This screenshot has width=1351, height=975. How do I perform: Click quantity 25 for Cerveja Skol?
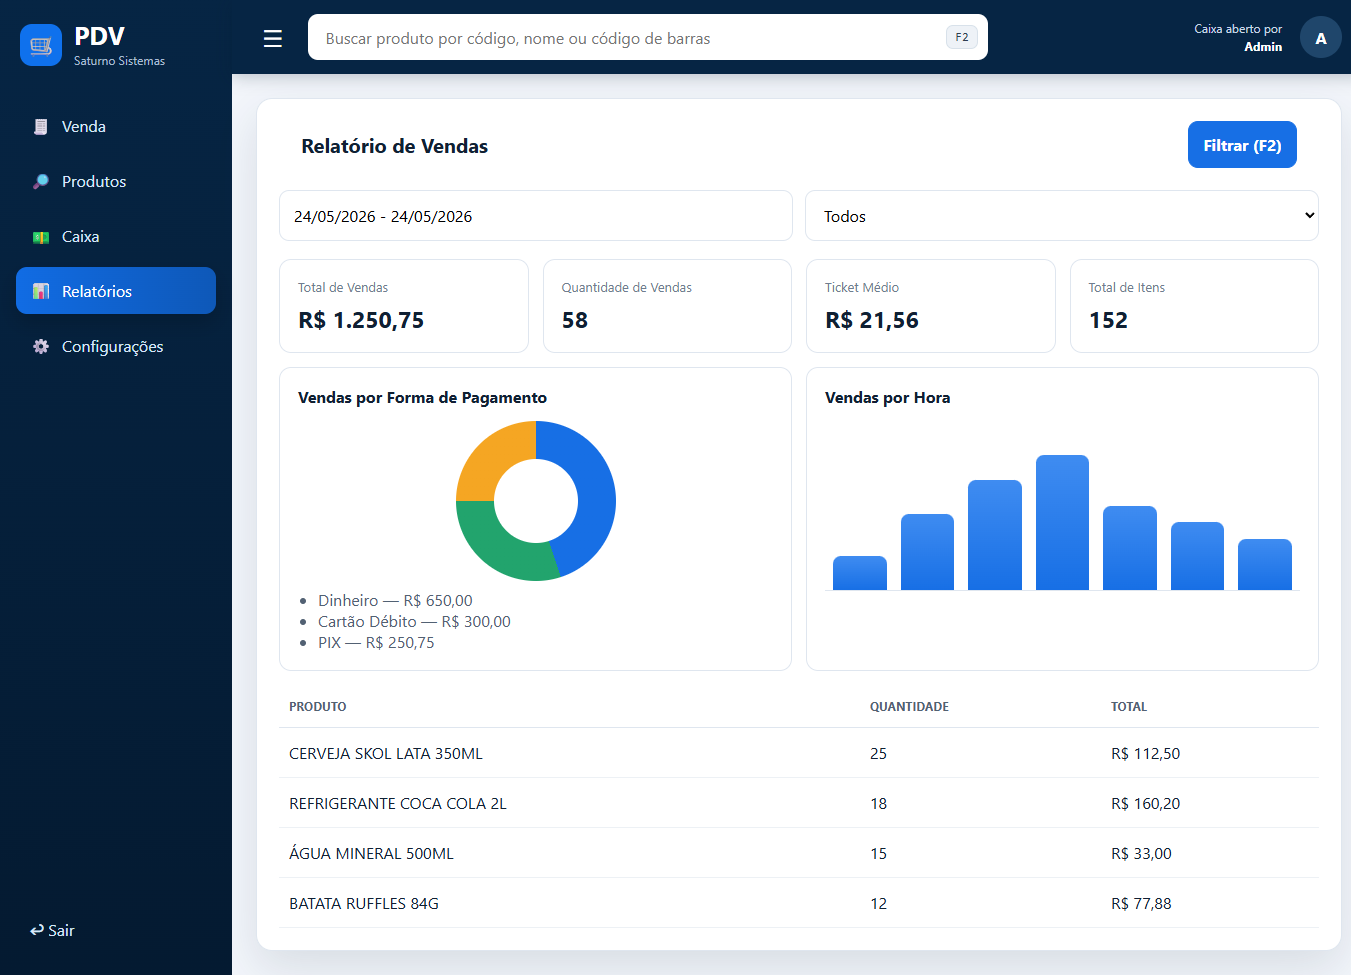click(x=878, y=753)
